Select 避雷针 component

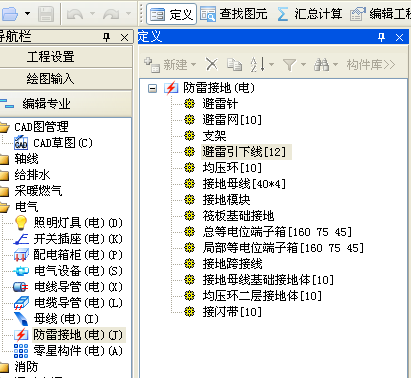click(220, 104)
